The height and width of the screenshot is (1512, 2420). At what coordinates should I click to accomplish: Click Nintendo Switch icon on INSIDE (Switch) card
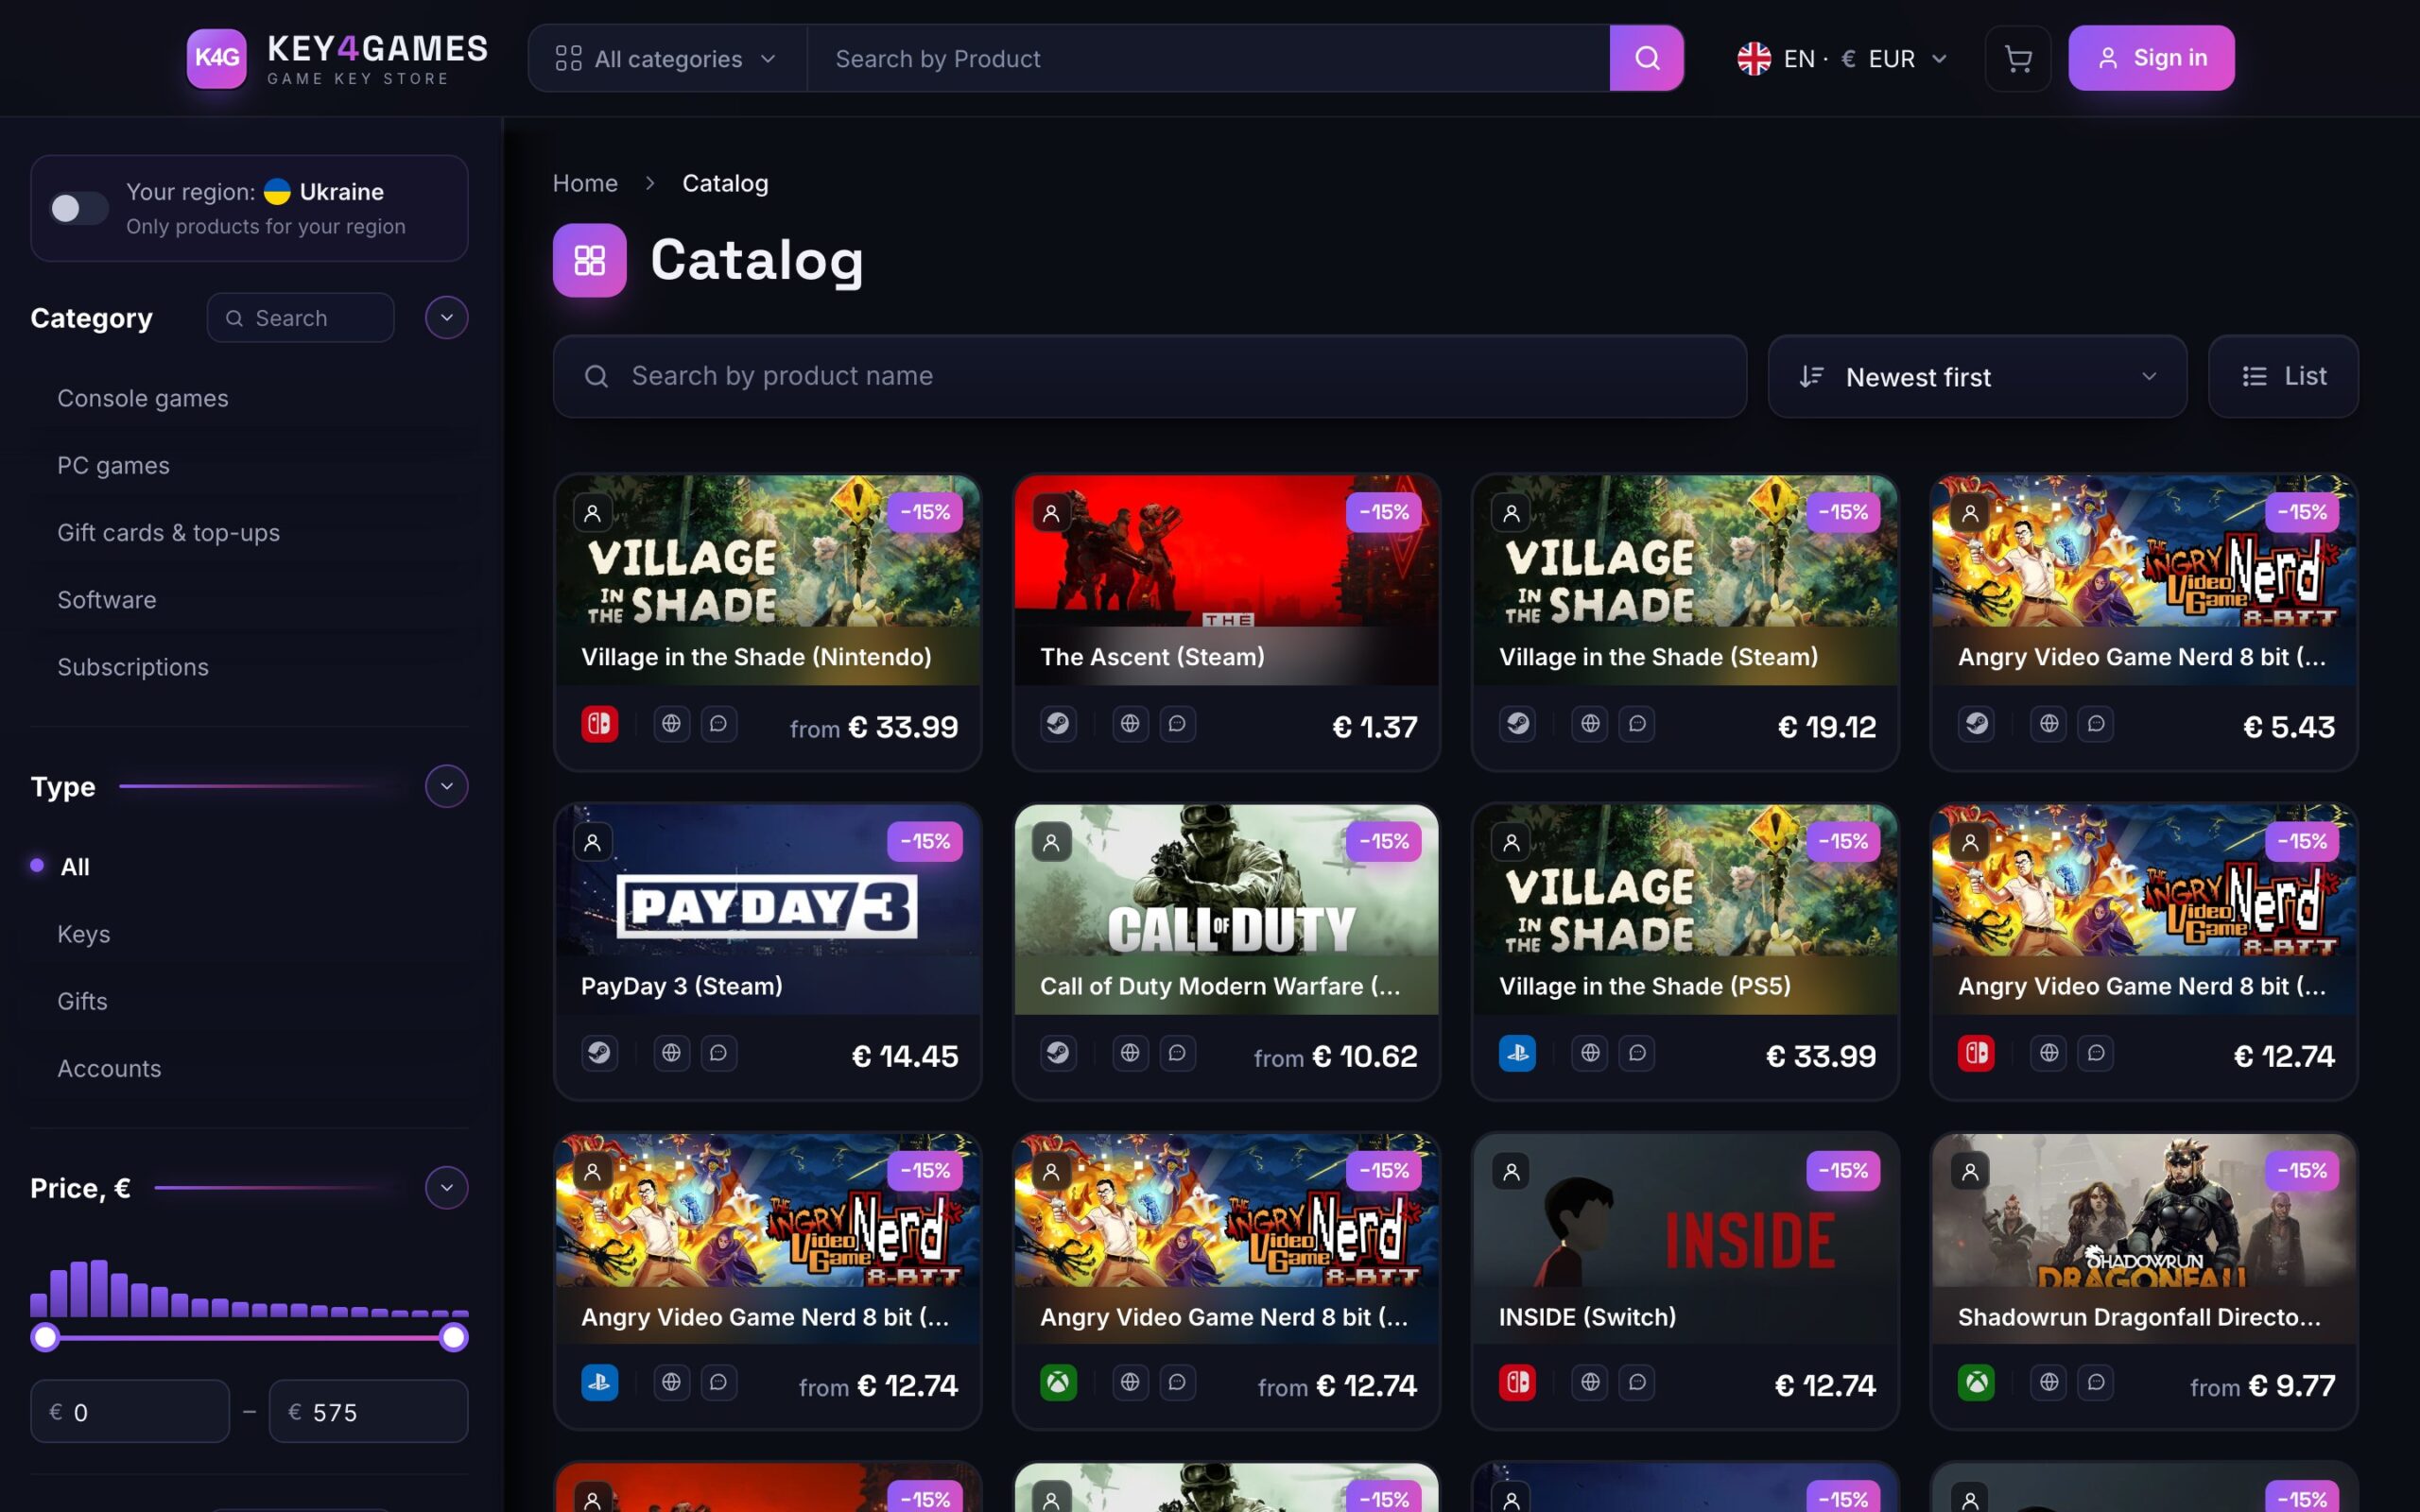click(1517, 1383)
